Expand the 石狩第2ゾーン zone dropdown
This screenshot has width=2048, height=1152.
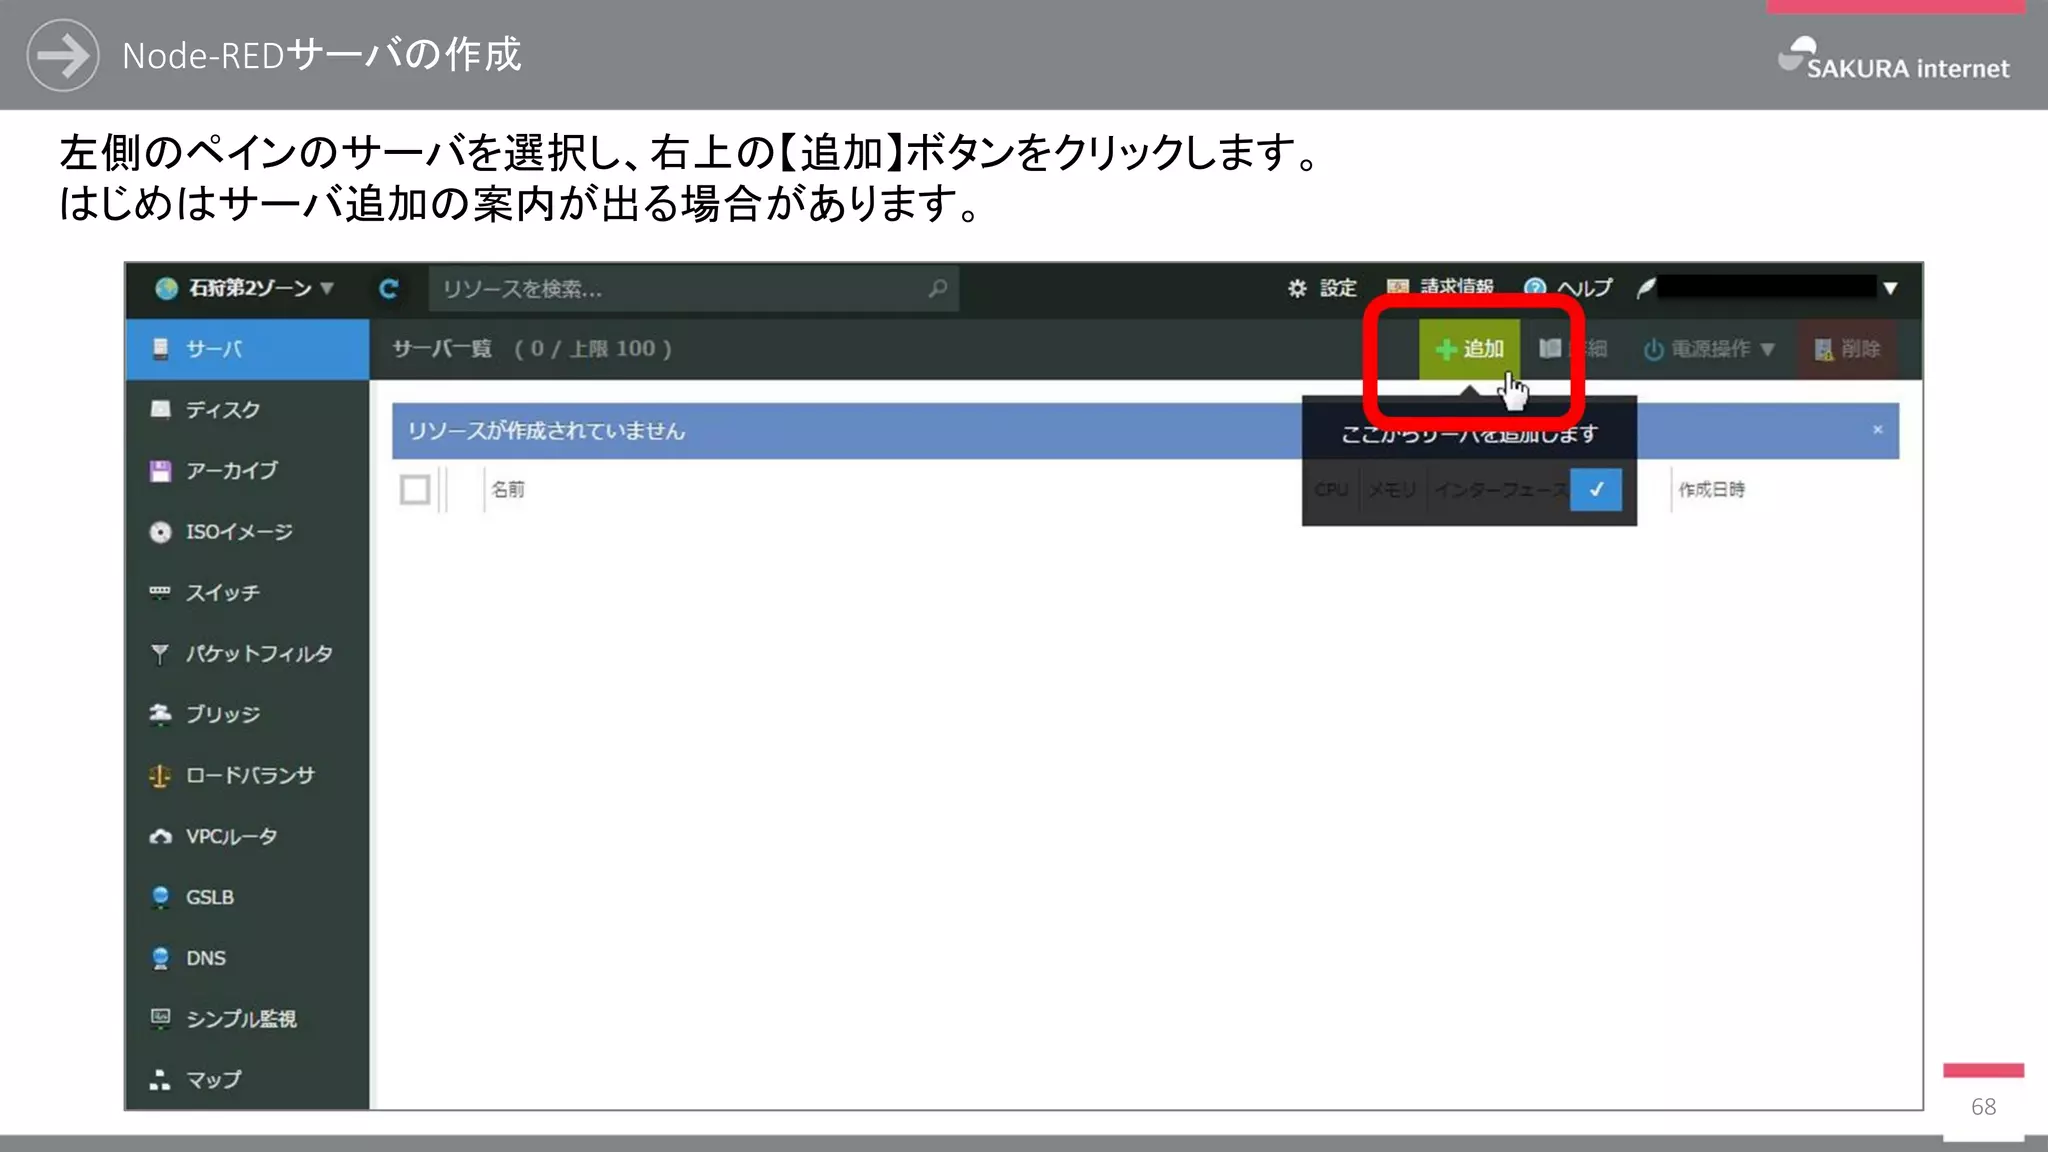point(245,289)
